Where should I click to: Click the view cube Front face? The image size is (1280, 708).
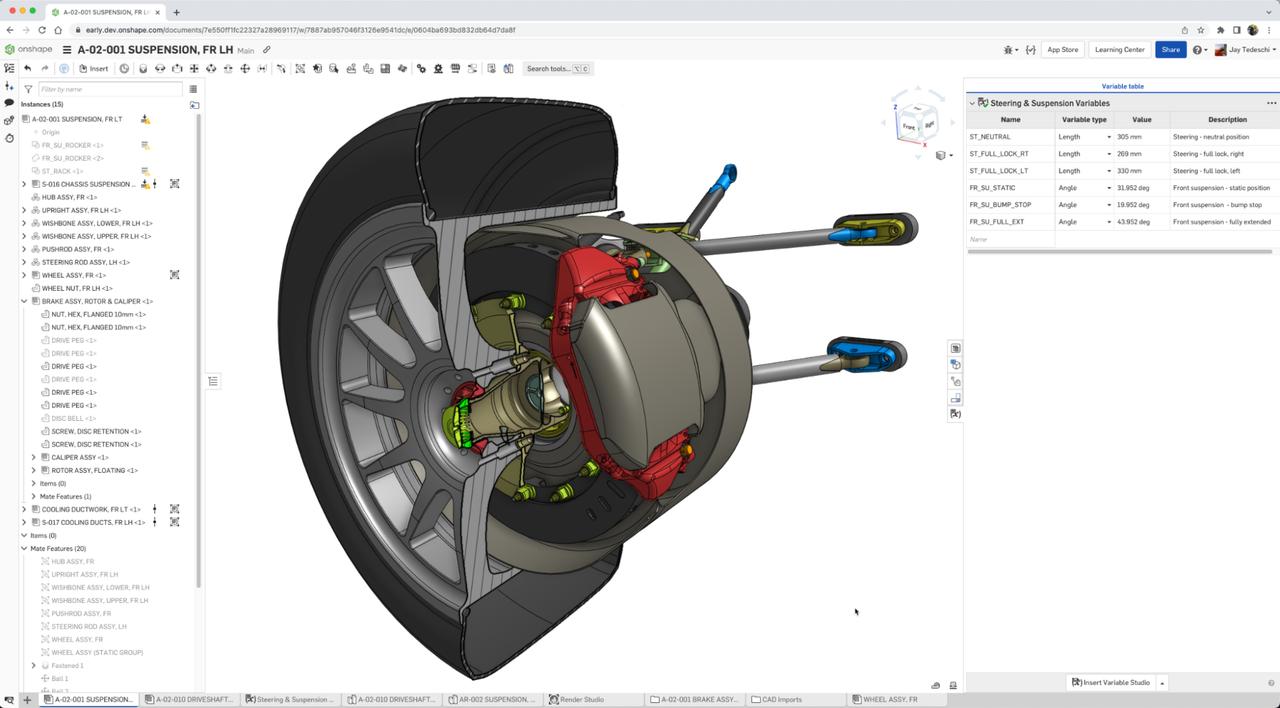tap(909, 127)
